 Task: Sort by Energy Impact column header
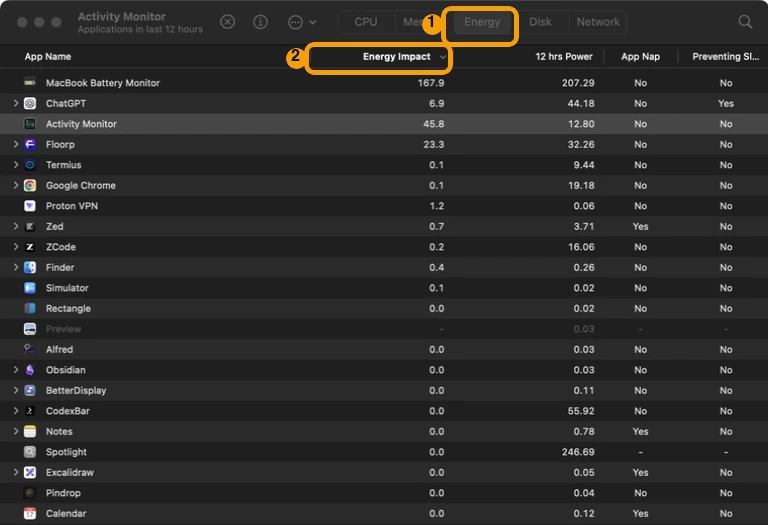coord(397,57)
